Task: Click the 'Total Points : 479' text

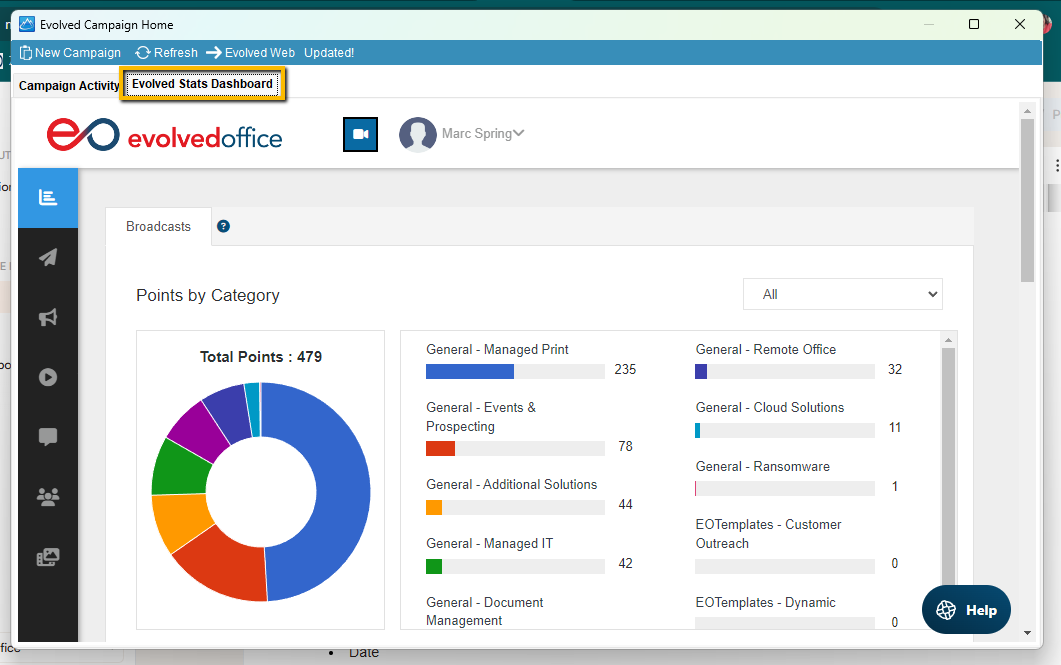Action: (261, 357)
